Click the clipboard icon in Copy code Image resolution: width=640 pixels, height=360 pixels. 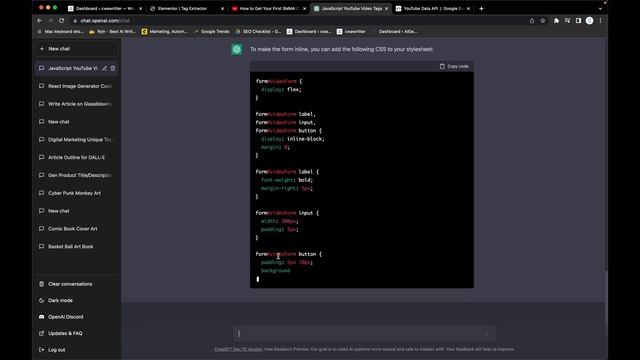[x=442, y=66]
